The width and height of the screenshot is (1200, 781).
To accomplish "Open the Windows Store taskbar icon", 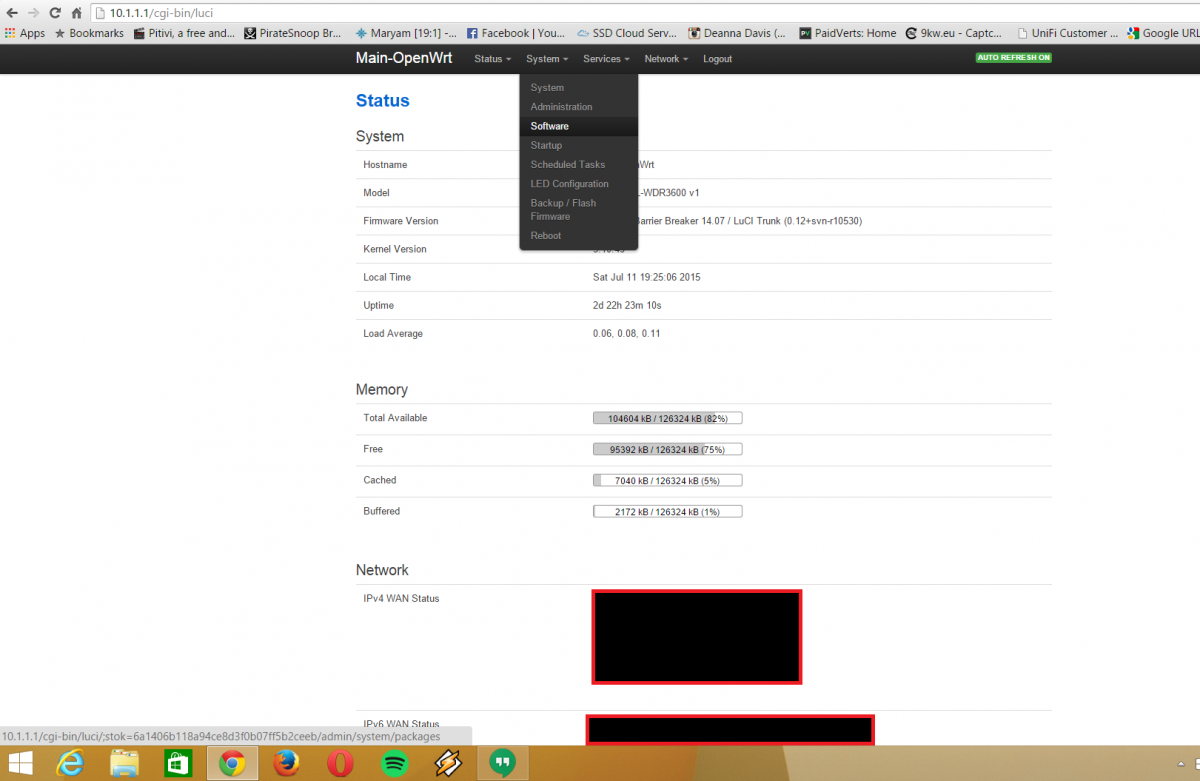I will point(178,763).
